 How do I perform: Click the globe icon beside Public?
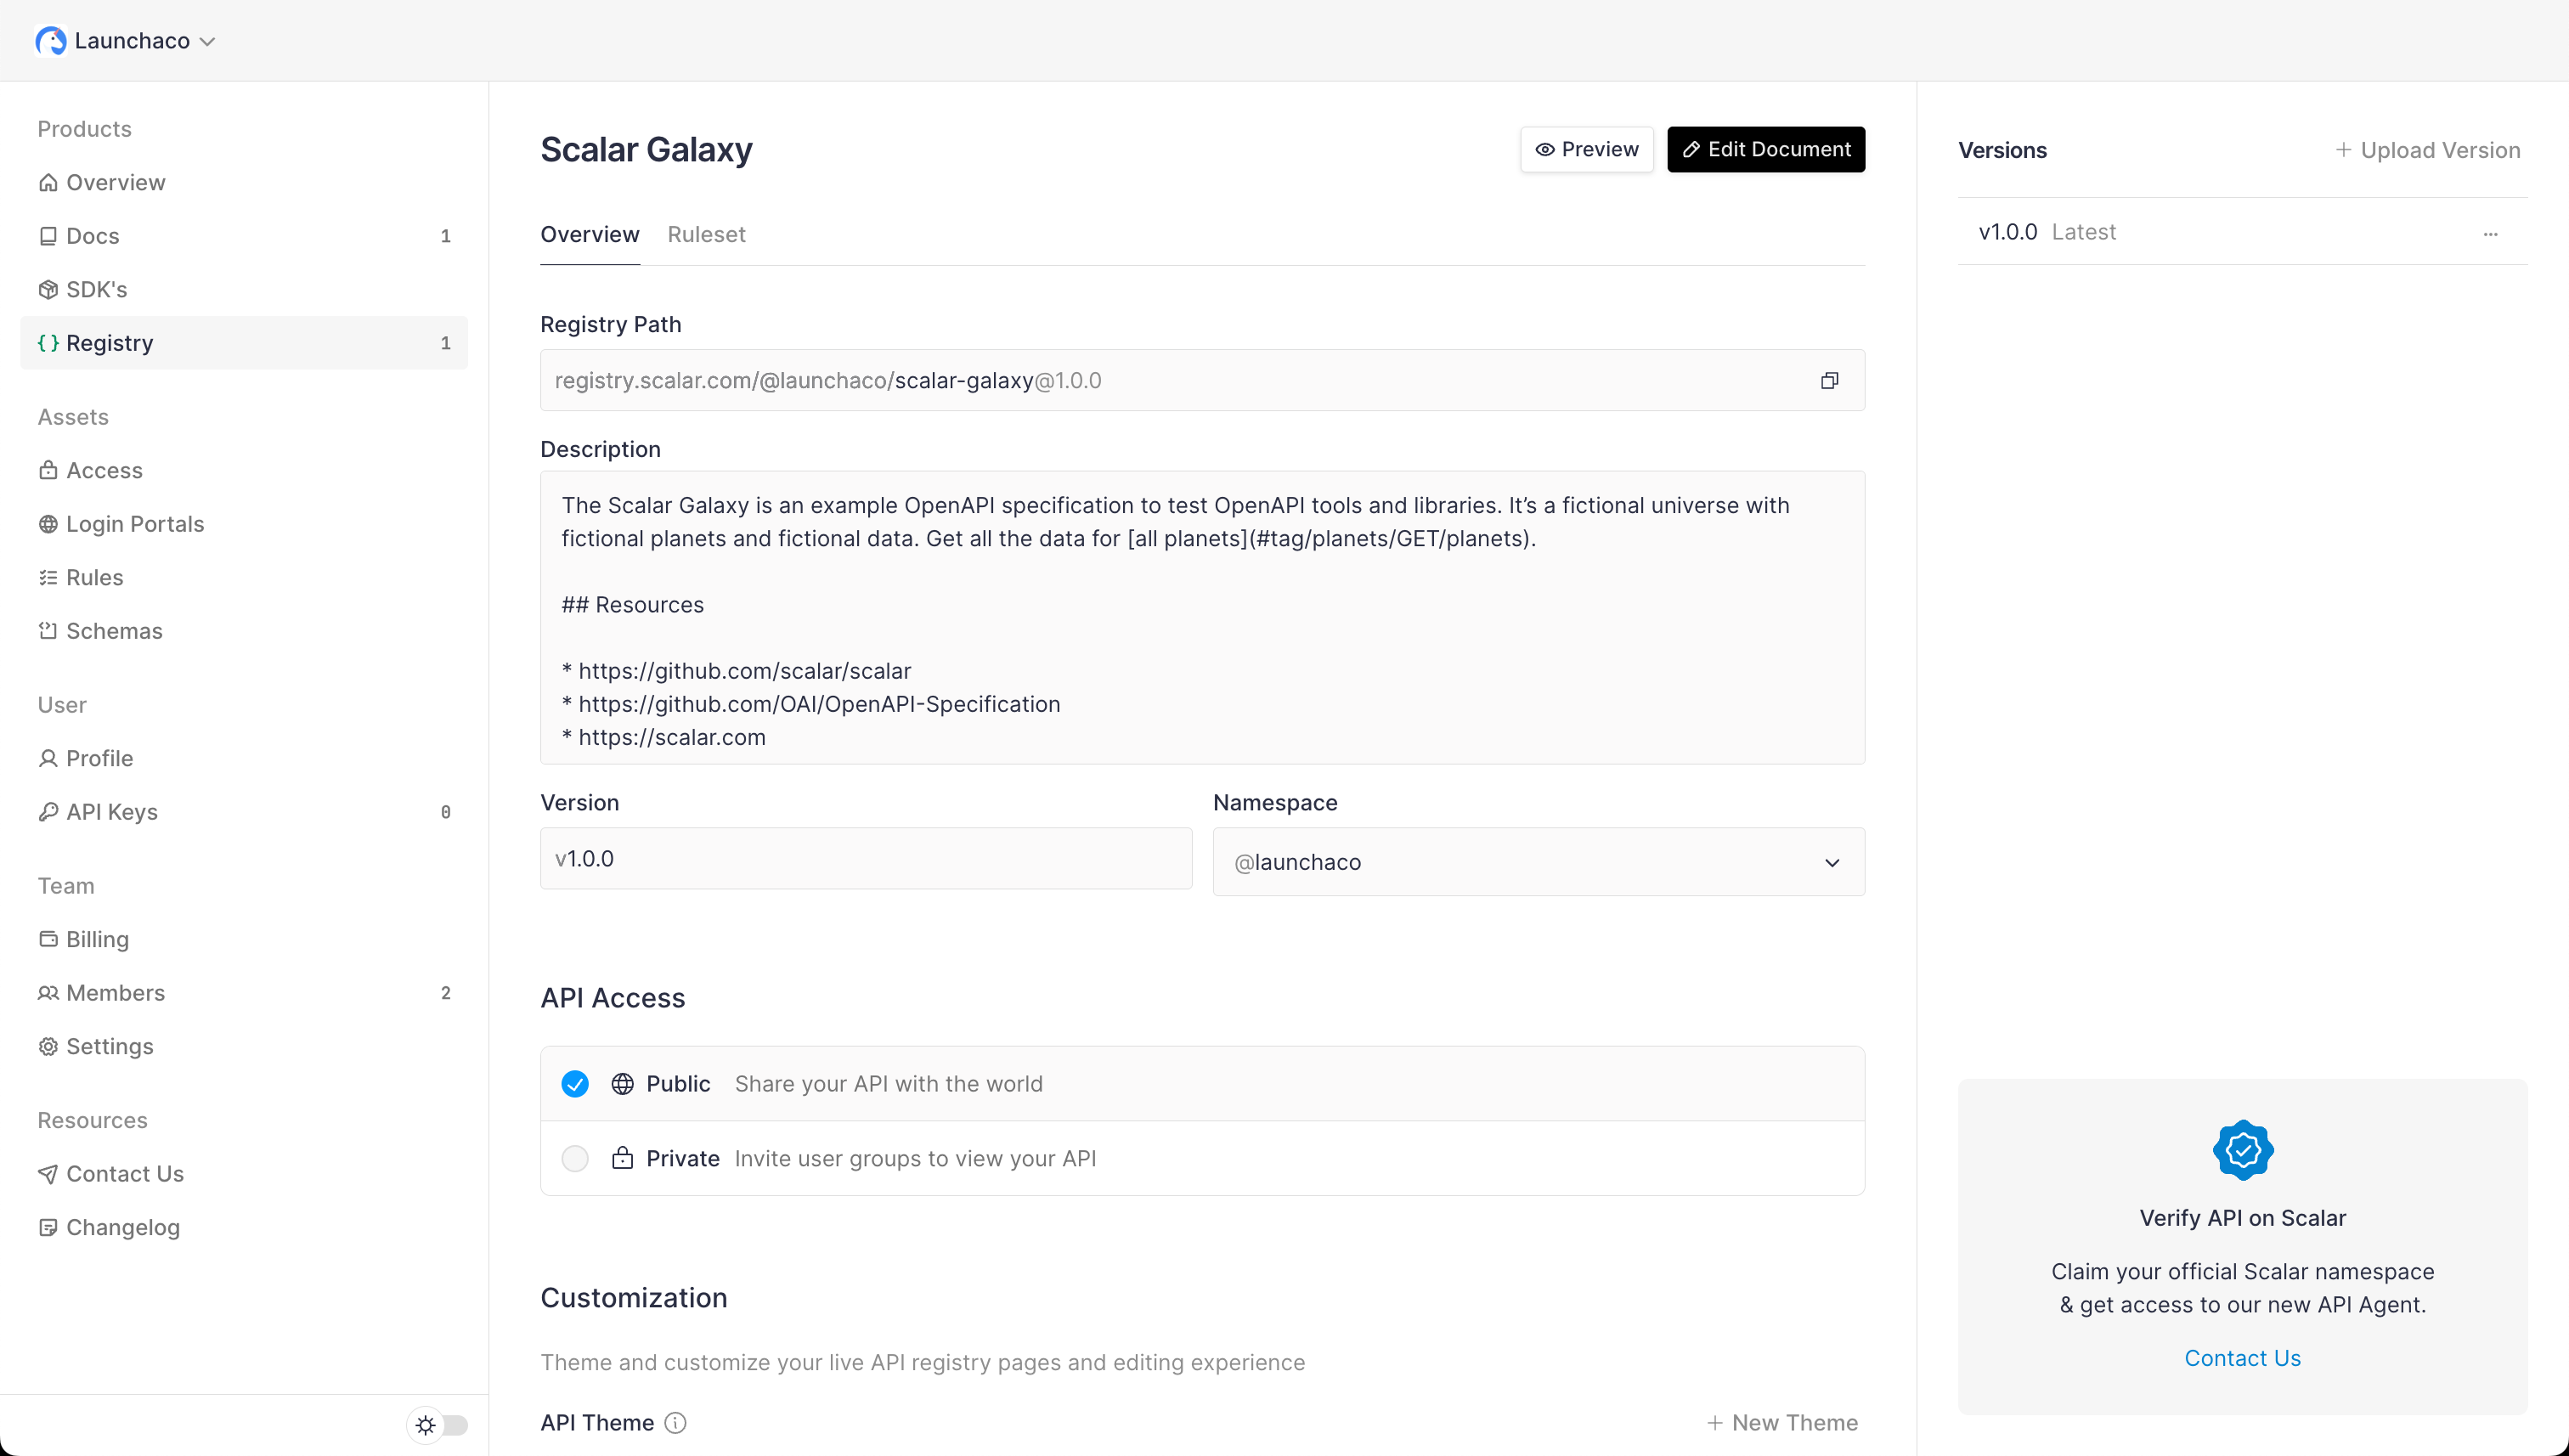622,1084
